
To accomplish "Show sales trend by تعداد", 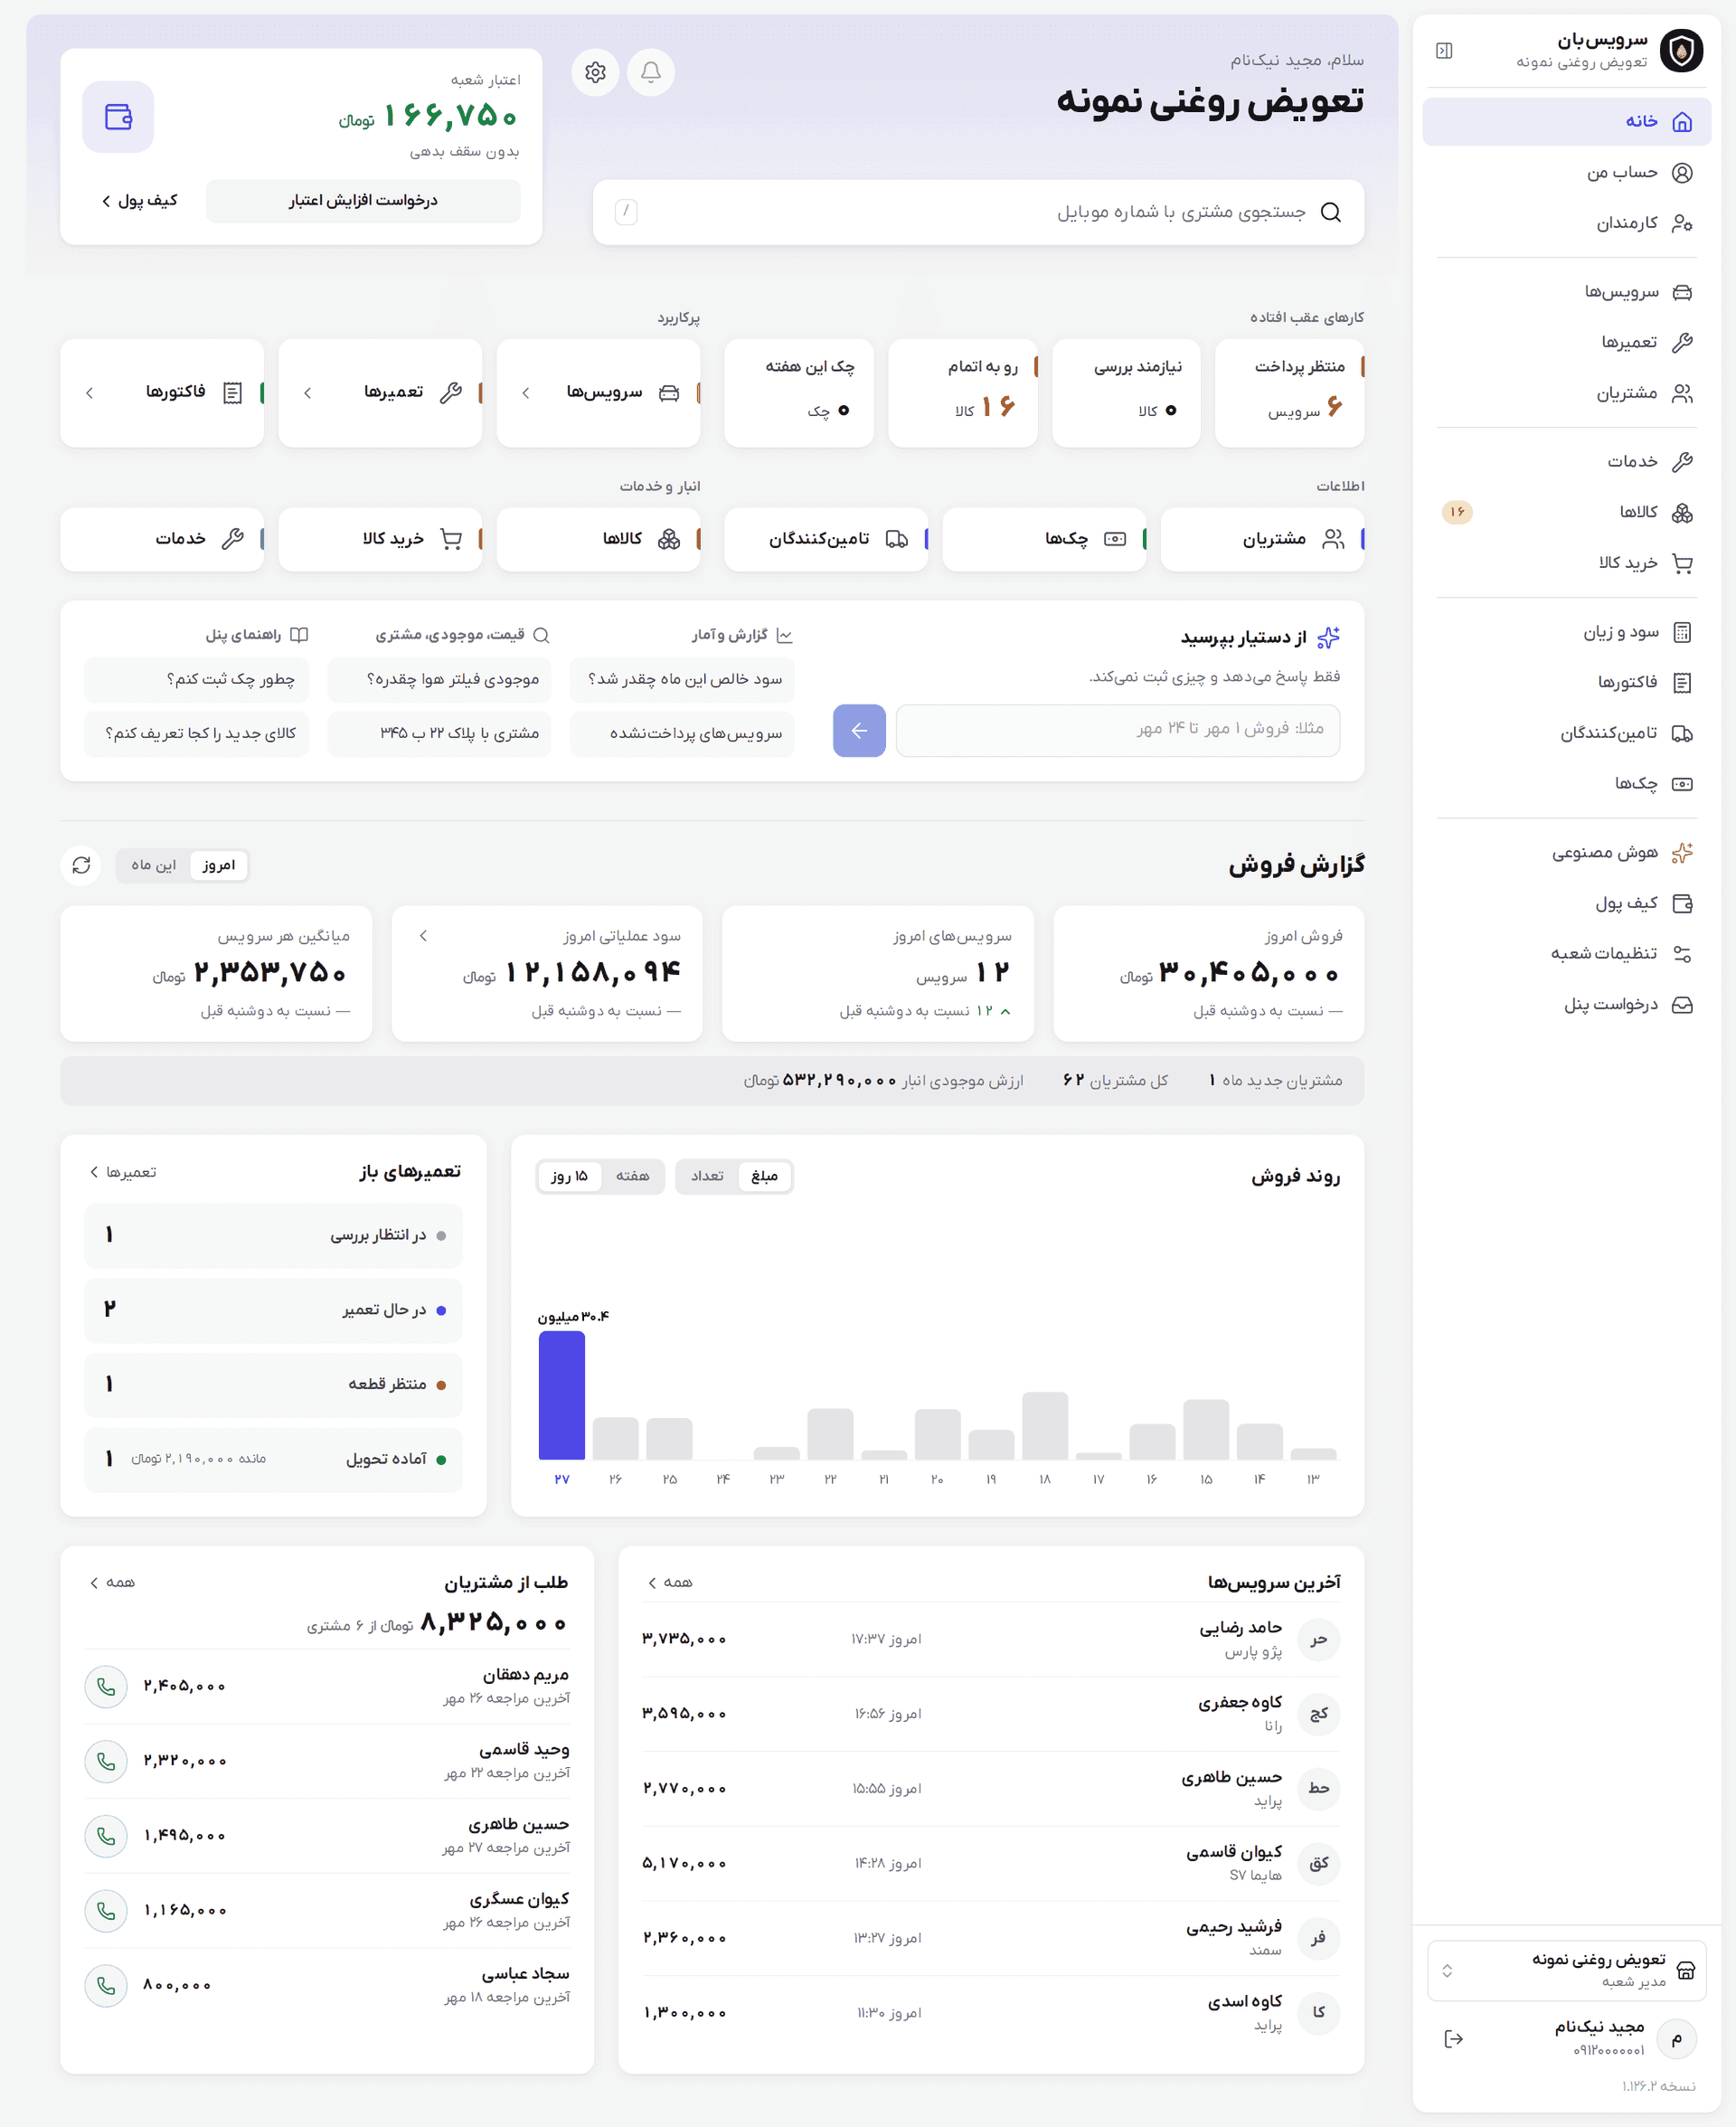I will point(707,1176).
